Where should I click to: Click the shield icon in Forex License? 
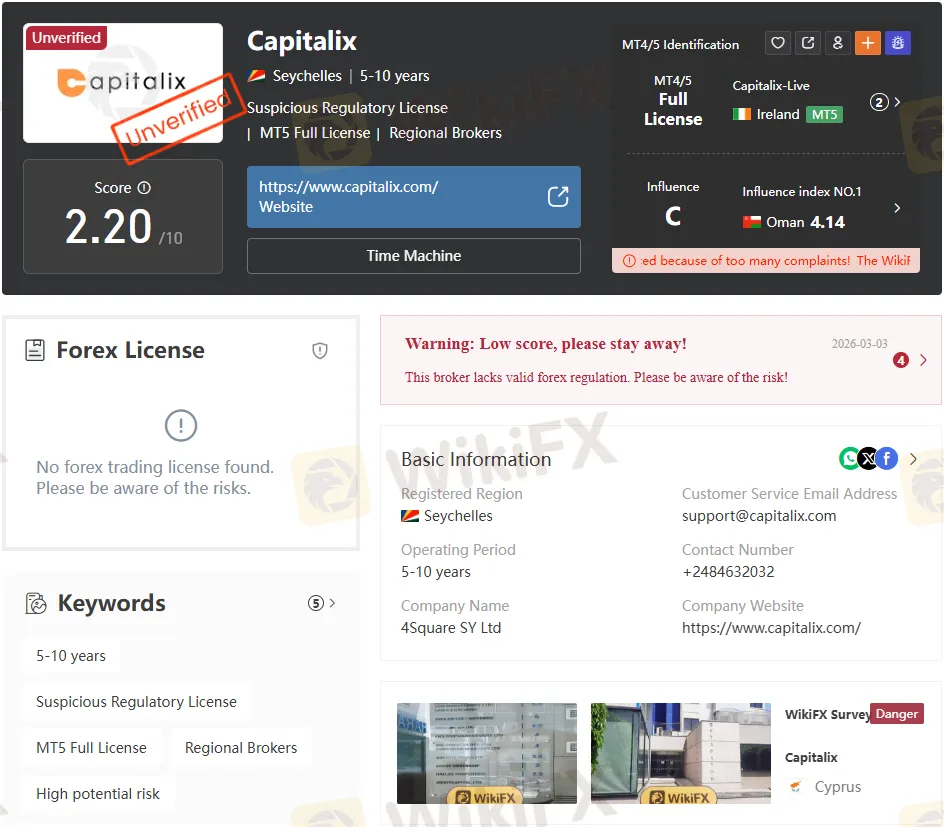pyautogui.click(x=320, y=350)
